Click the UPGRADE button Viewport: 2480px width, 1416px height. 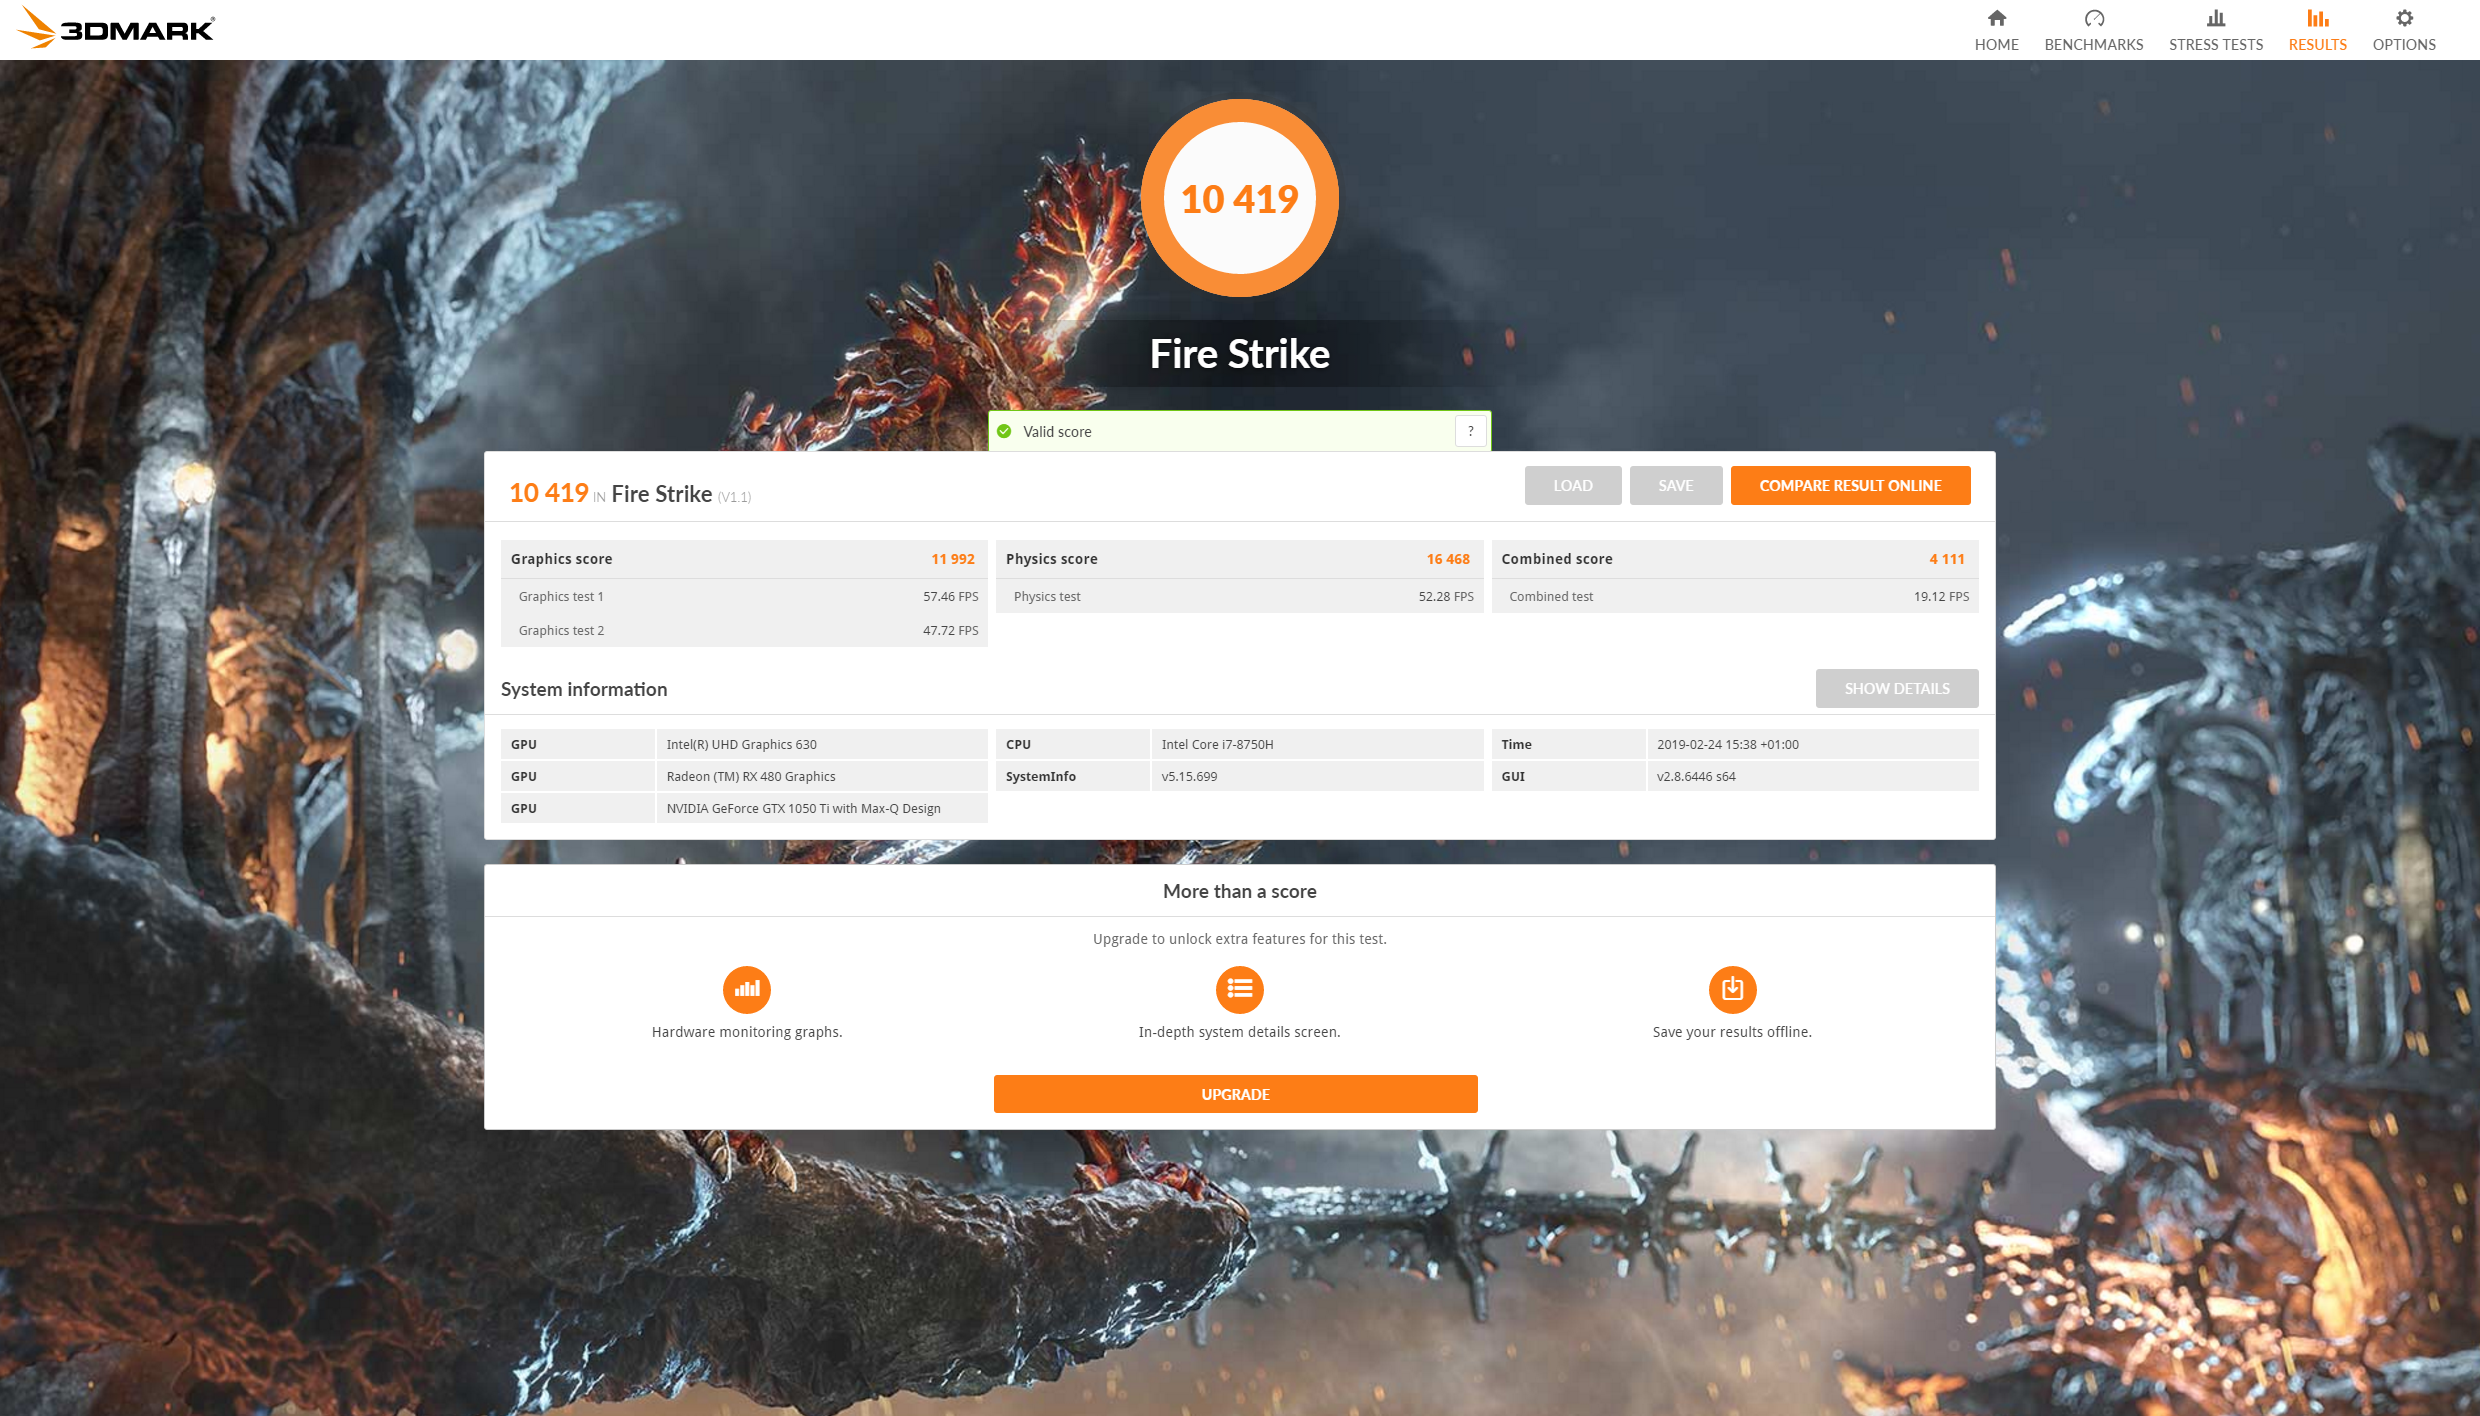1235,1093
